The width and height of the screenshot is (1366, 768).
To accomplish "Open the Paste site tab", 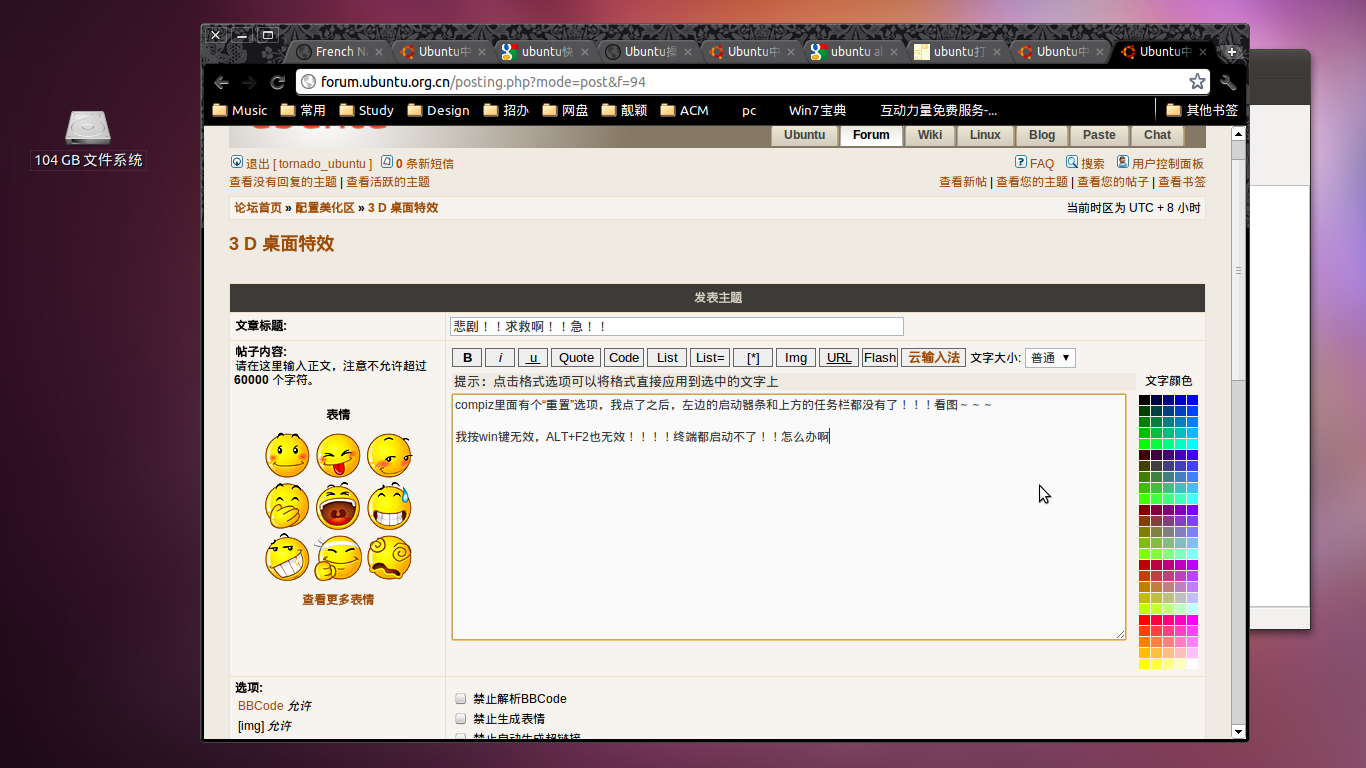I will tap(1099, 135).
